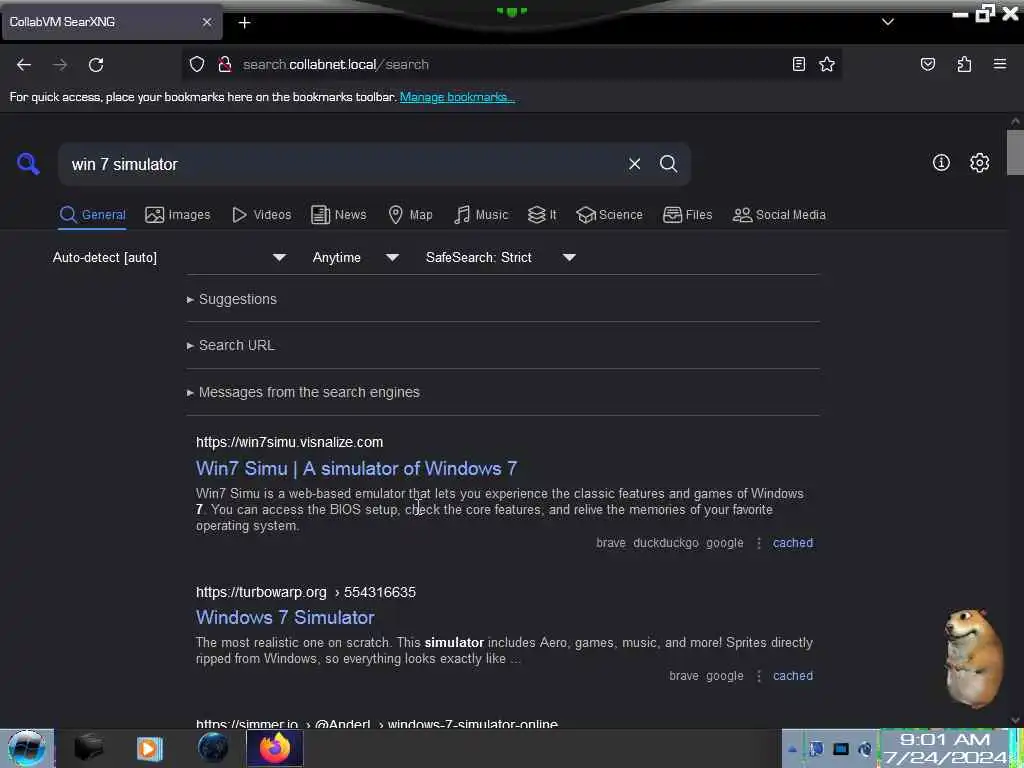Open the Firefox hamburger menu

click(x=999, y=64)
